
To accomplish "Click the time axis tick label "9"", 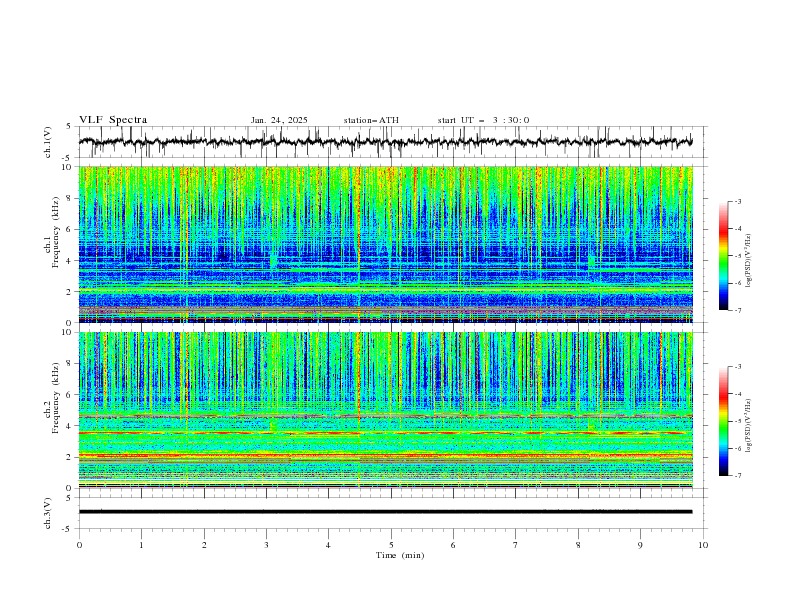I will (x=640, y=545).
